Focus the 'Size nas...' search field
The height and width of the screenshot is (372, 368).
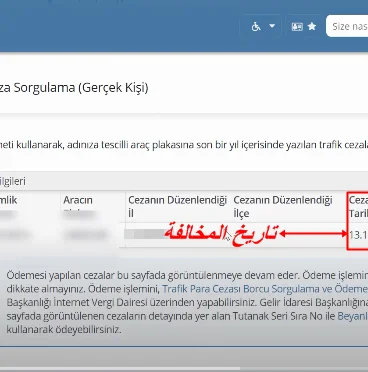point(347,26)
